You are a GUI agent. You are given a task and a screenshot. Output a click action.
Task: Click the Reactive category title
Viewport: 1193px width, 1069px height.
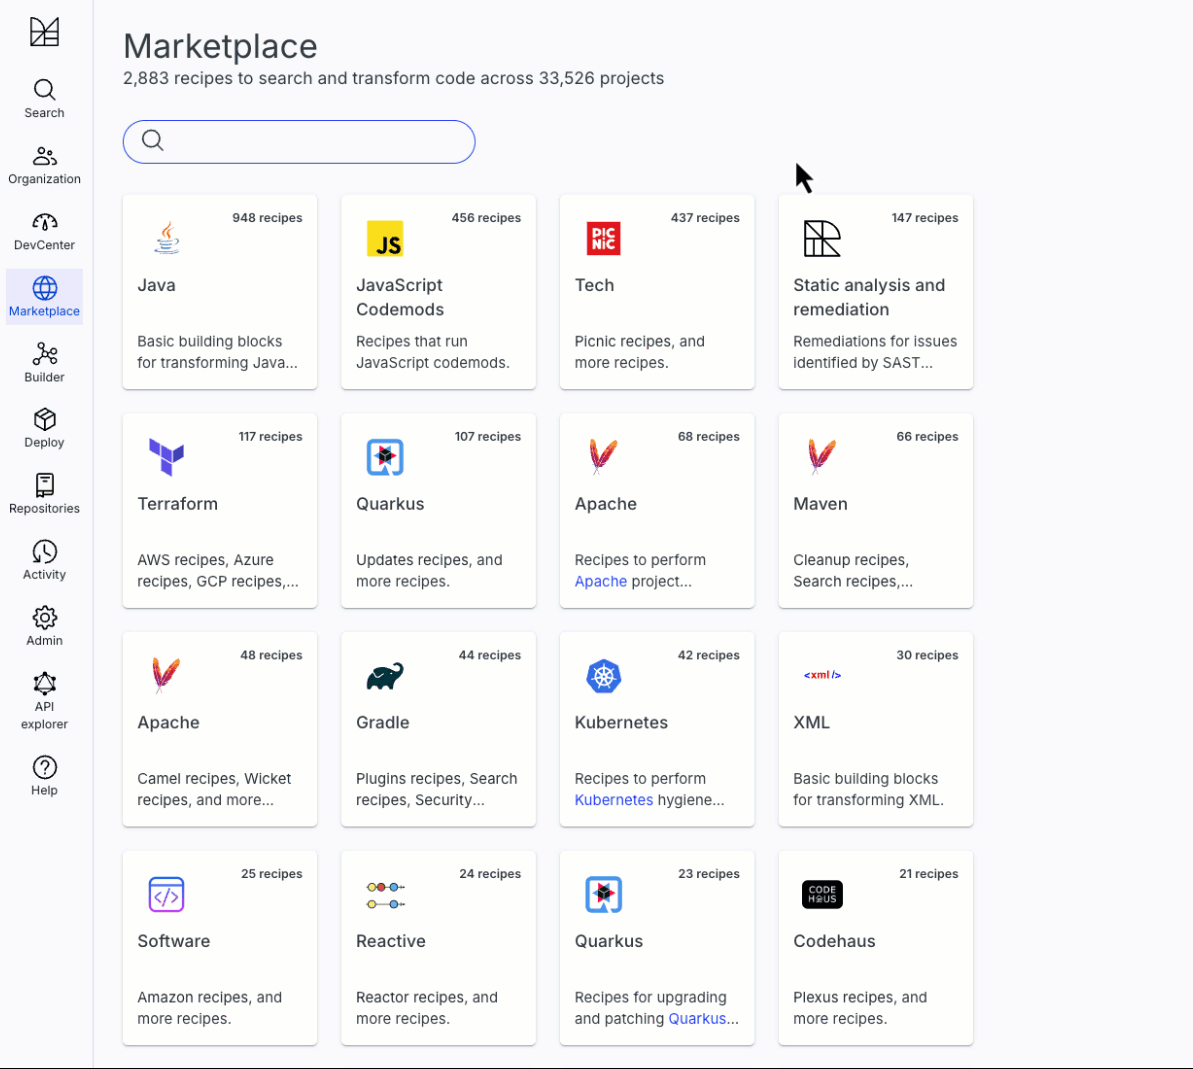click(x=390, y=941)
